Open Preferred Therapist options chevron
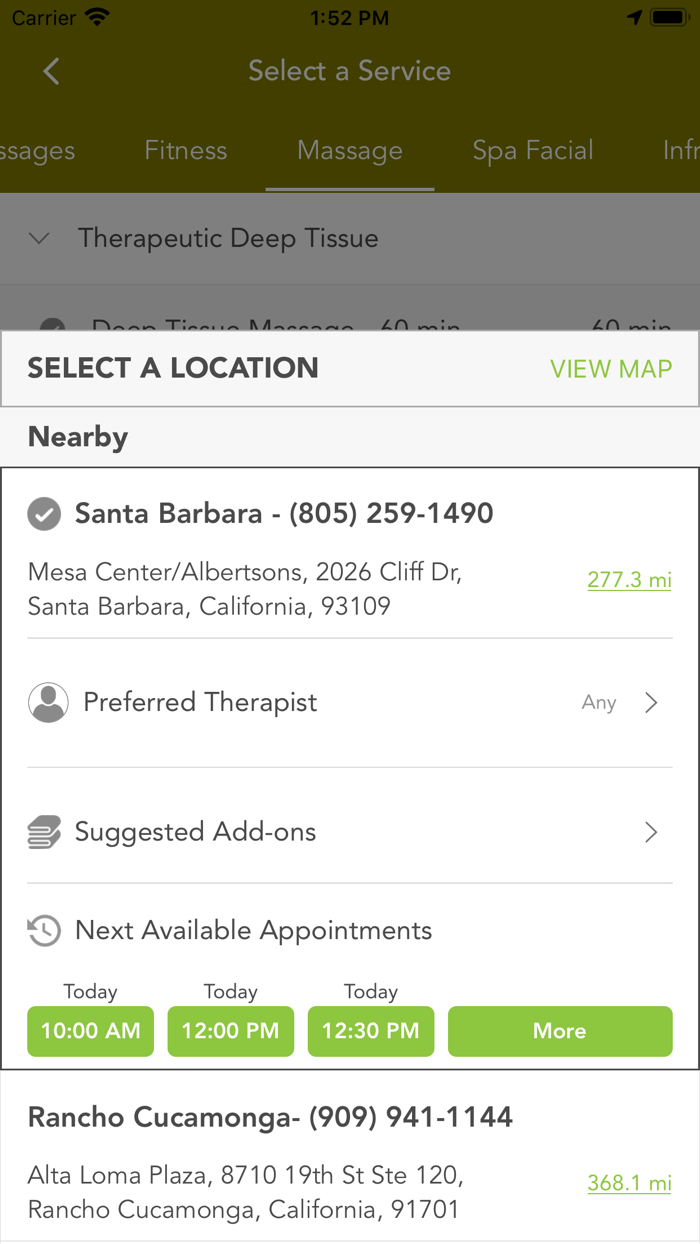 coord(651,703)
